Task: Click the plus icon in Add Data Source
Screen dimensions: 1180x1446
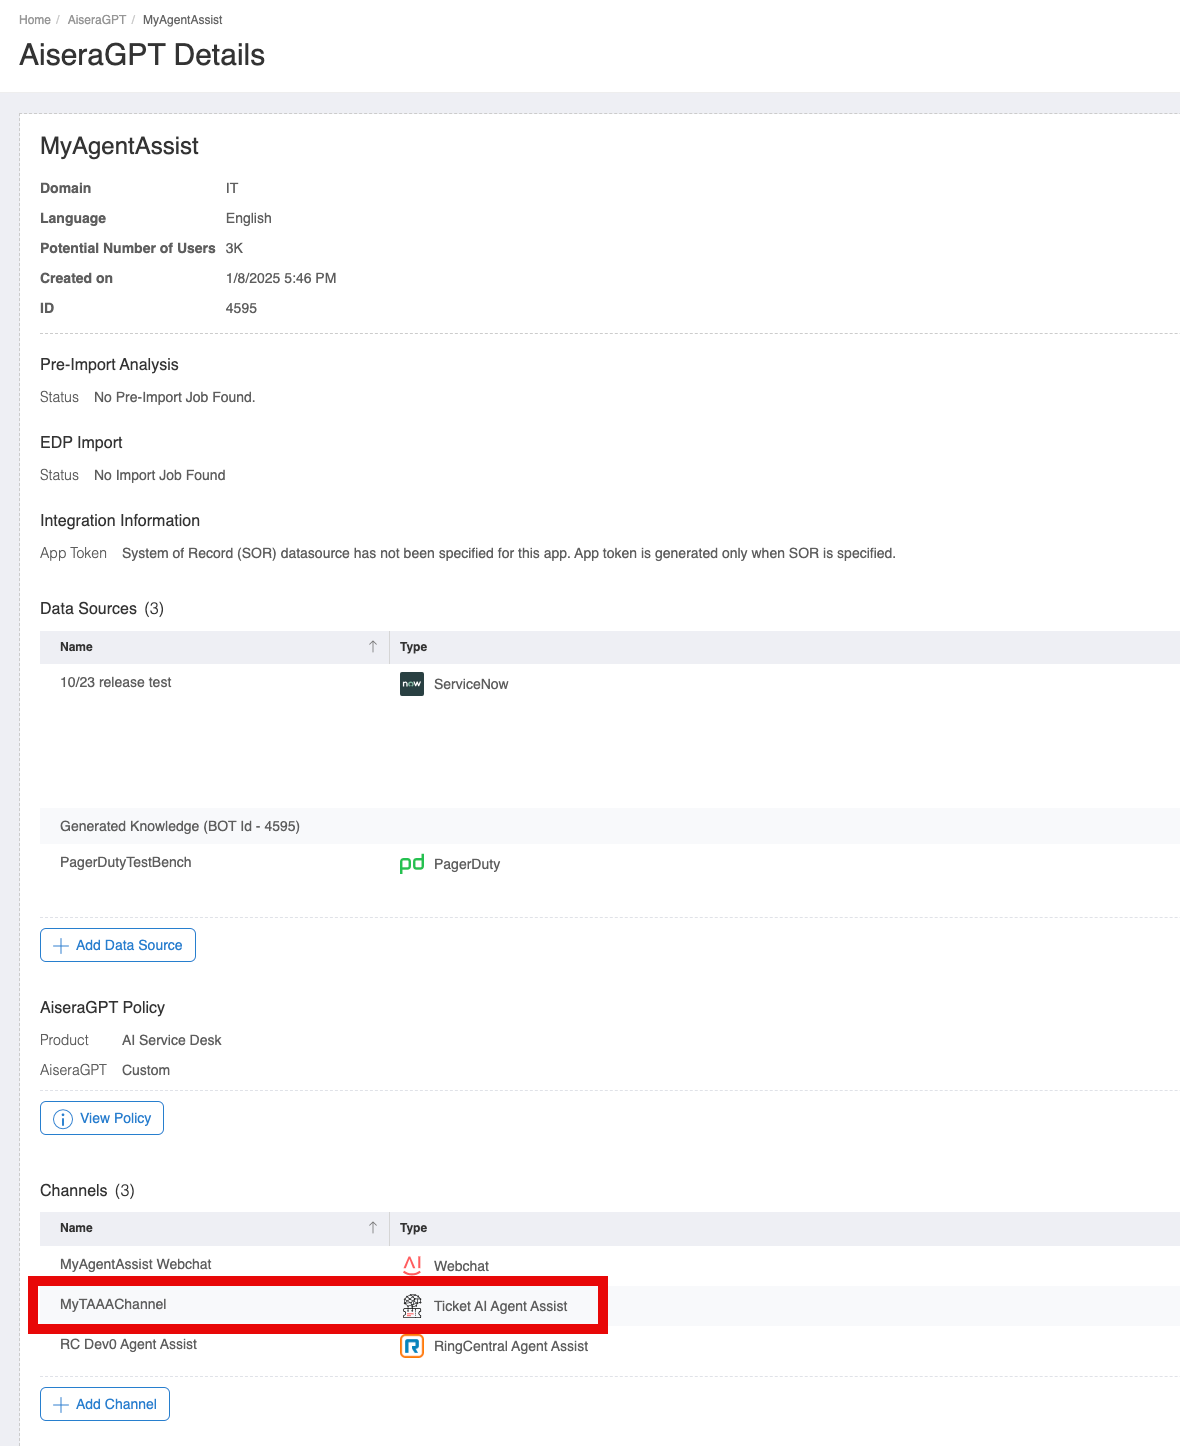Action: point(61,946)
